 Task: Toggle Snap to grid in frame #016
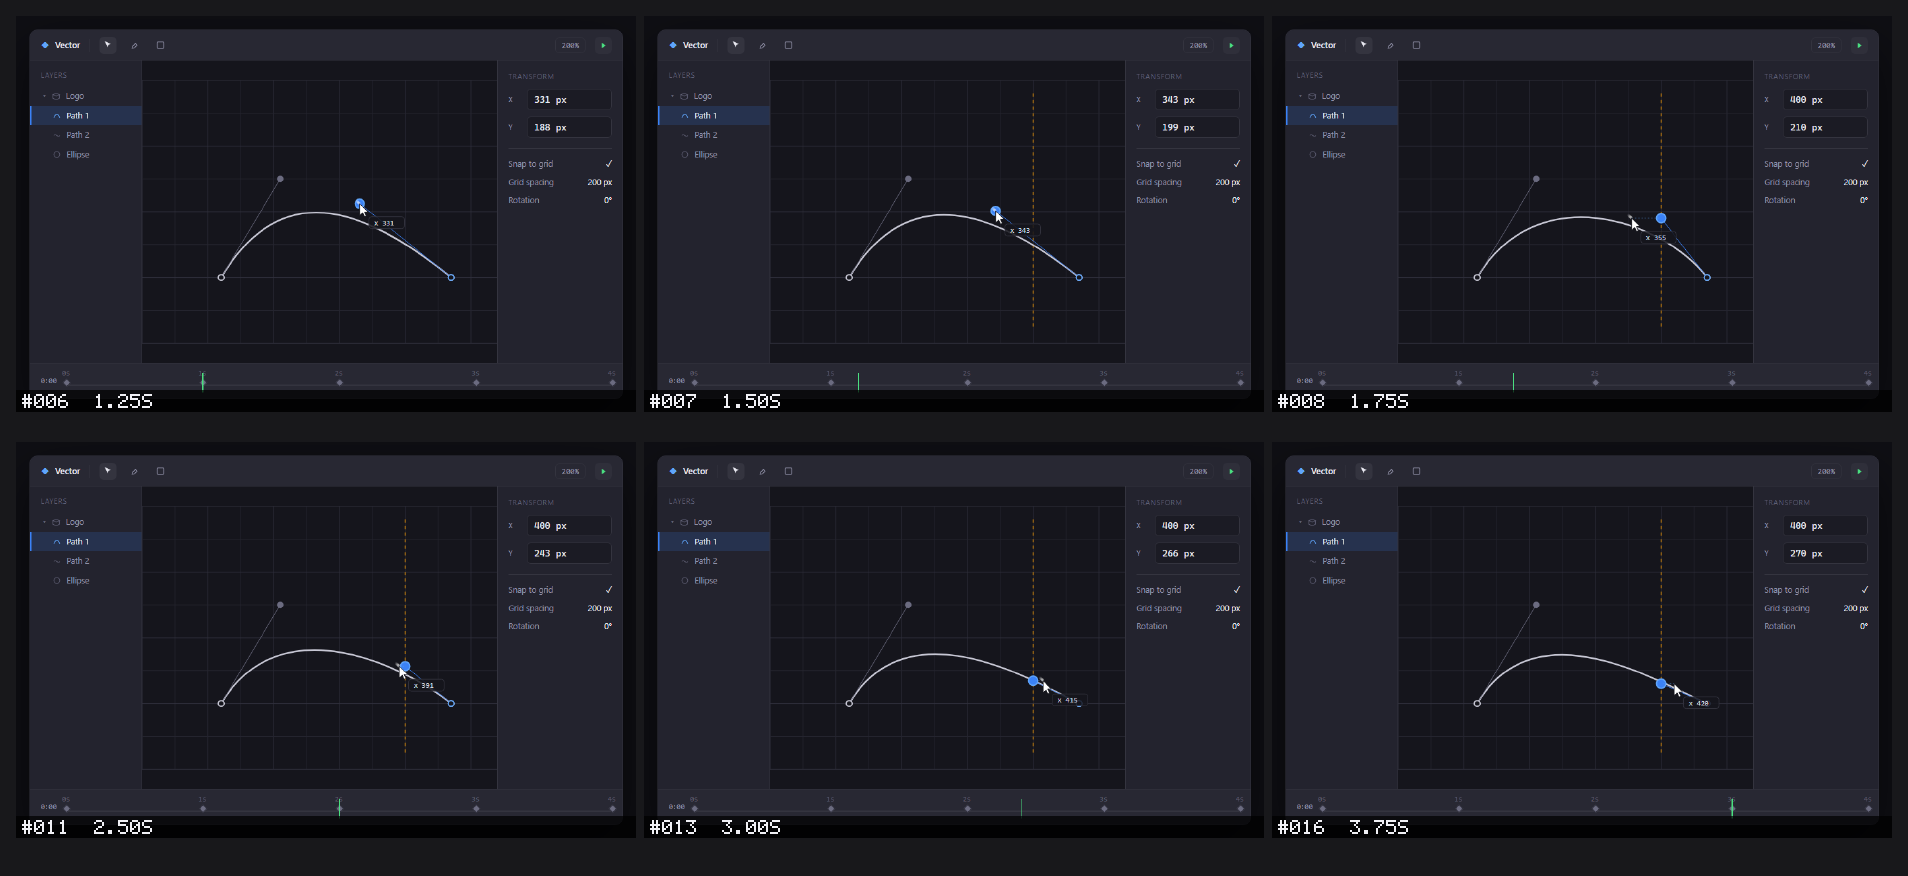1864,590
